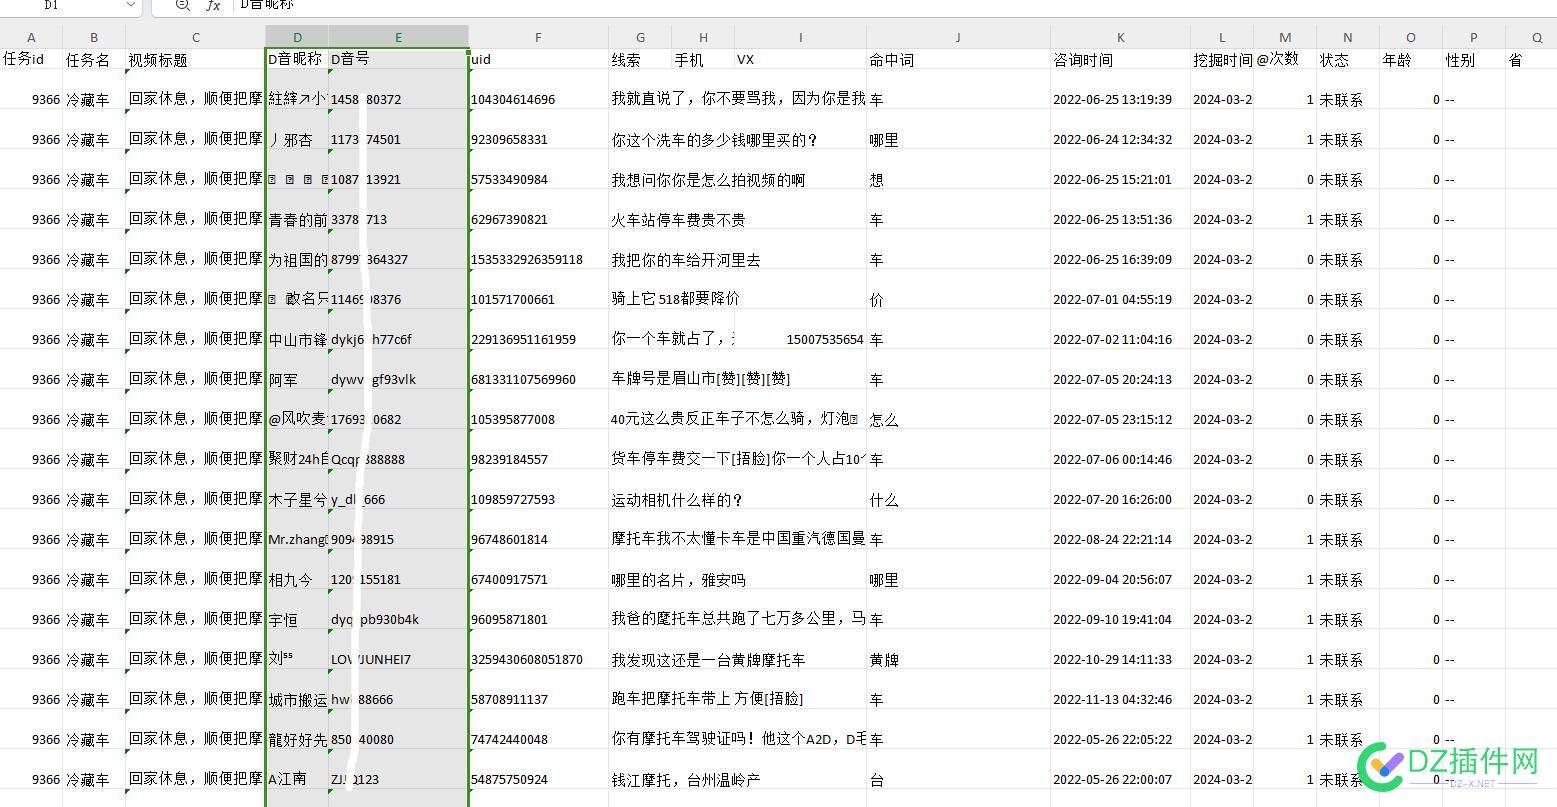
Task: Select uid cell 3259430608051870
Action: point(538,649)
